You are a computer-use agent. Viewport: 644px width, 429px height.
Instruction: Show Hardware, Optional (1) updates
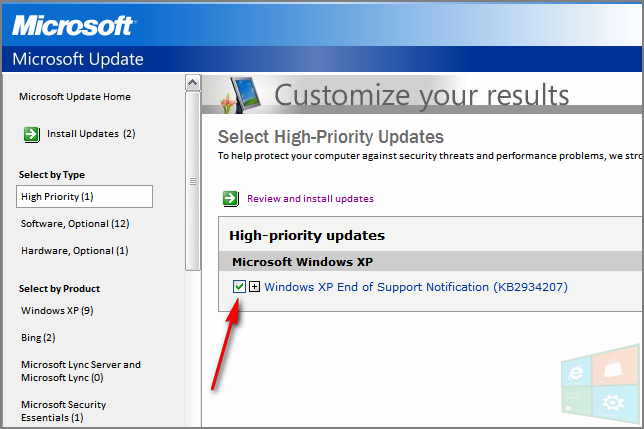(x=75, y=250)
